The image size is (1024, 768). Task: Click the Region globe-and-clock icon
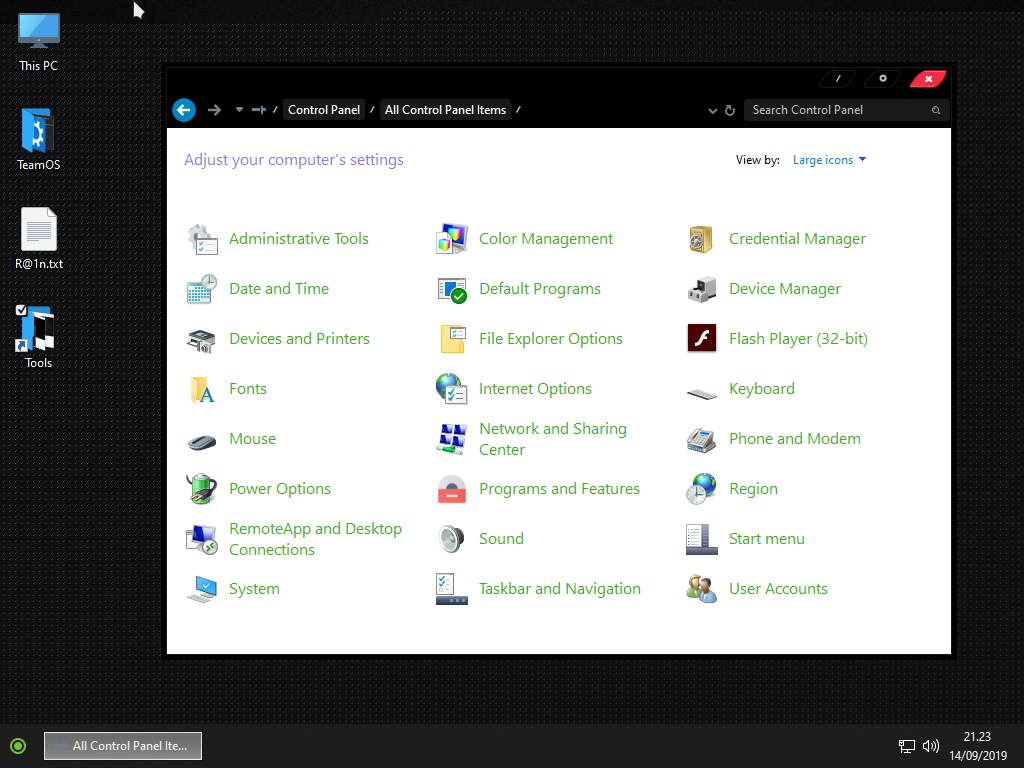coord(701,489)
